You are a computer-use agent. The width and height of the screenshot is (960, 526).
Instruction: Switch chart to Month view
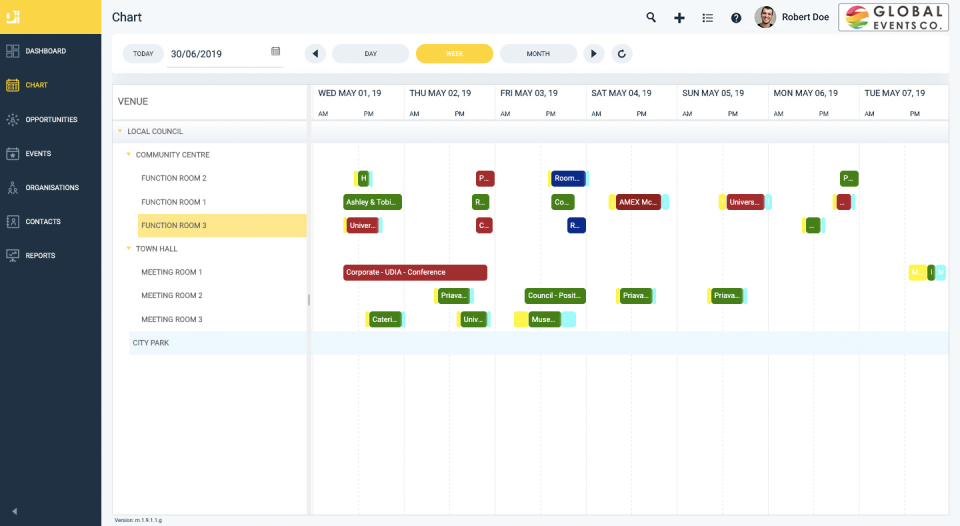[x=538, y=54]
